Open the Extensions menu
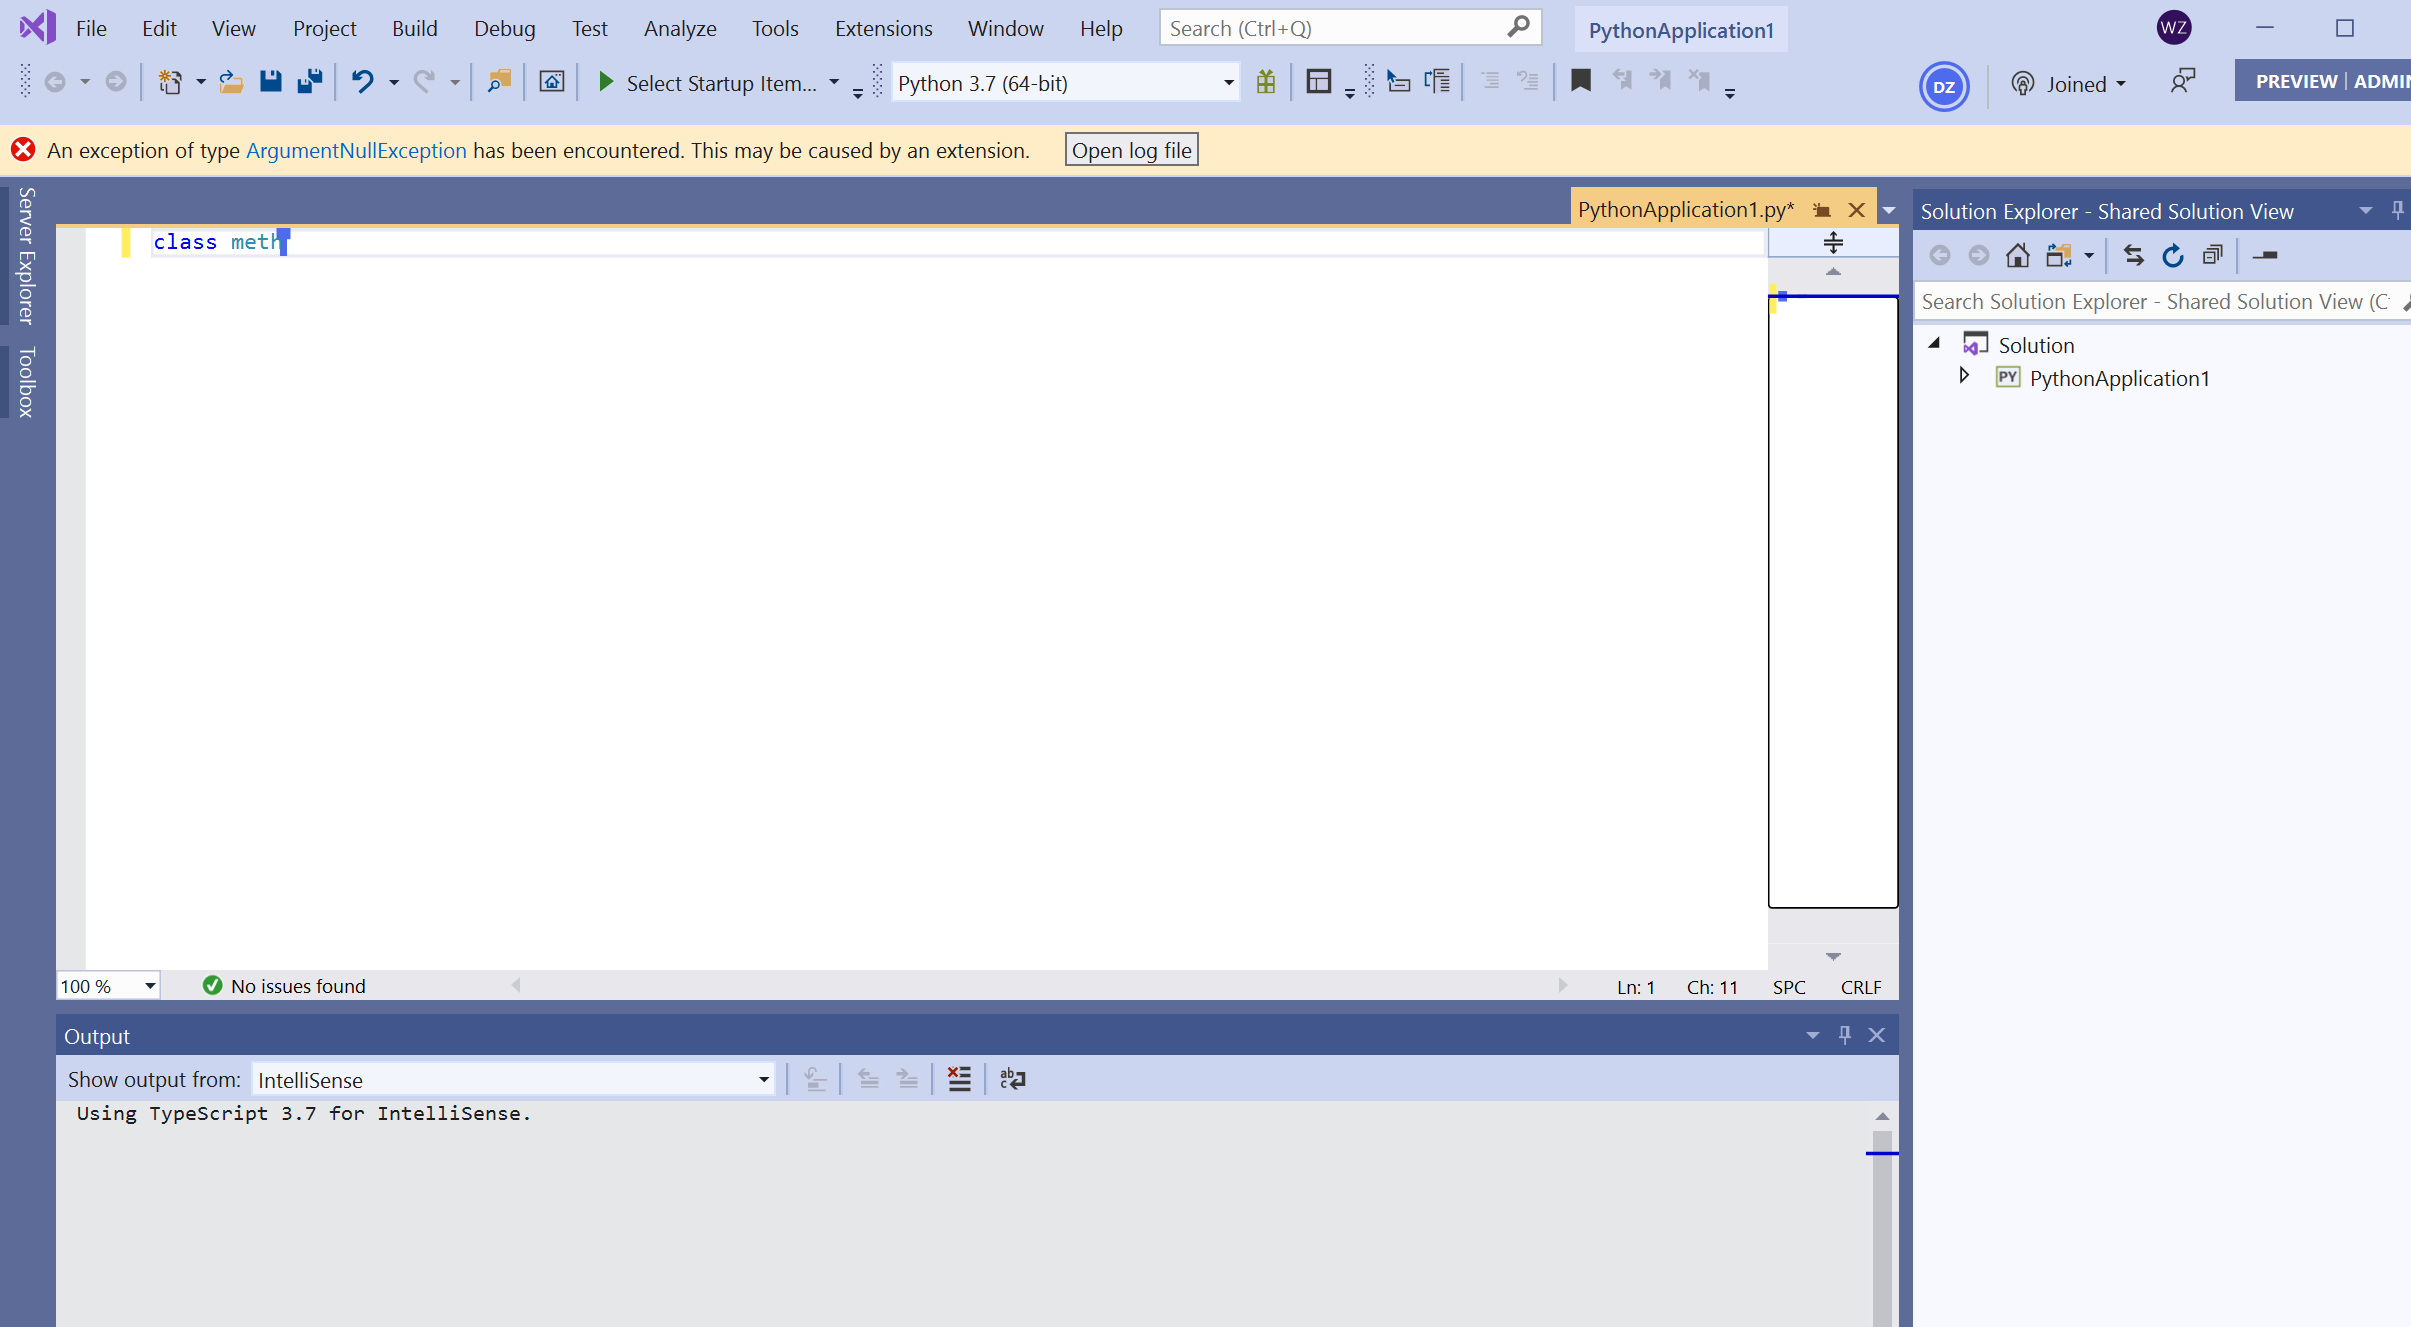 point(883,28)
